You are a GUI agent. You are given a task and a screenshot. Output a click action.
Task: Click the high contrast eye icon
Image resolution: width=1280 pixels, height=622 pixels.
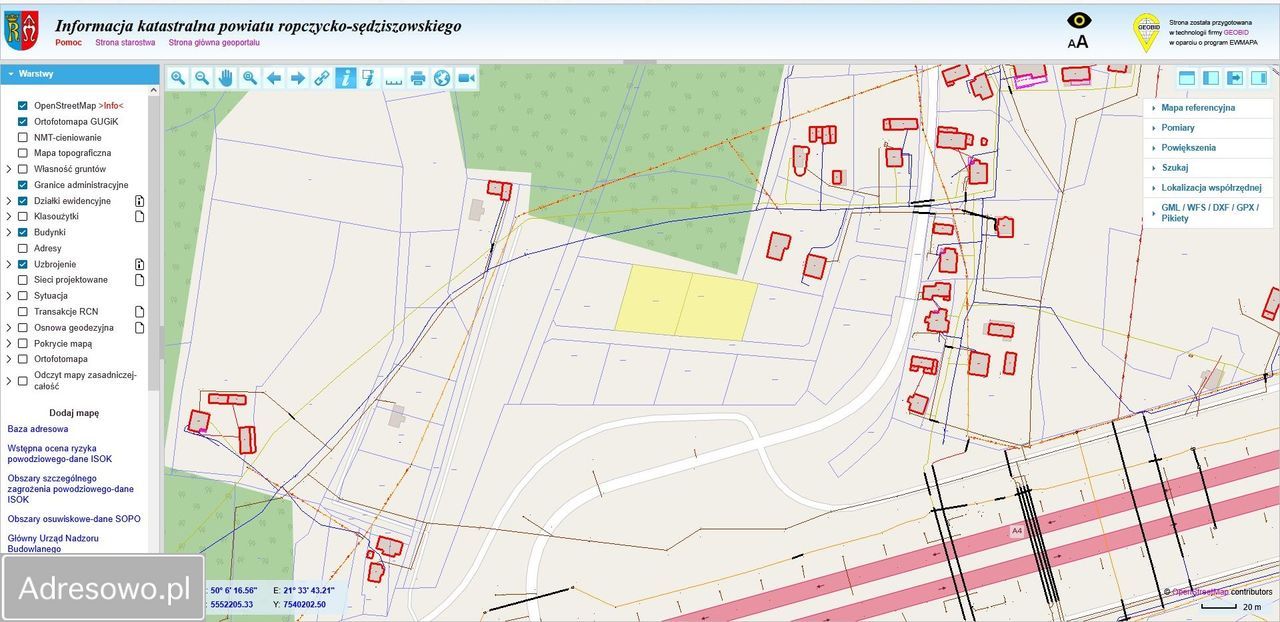1079,20
